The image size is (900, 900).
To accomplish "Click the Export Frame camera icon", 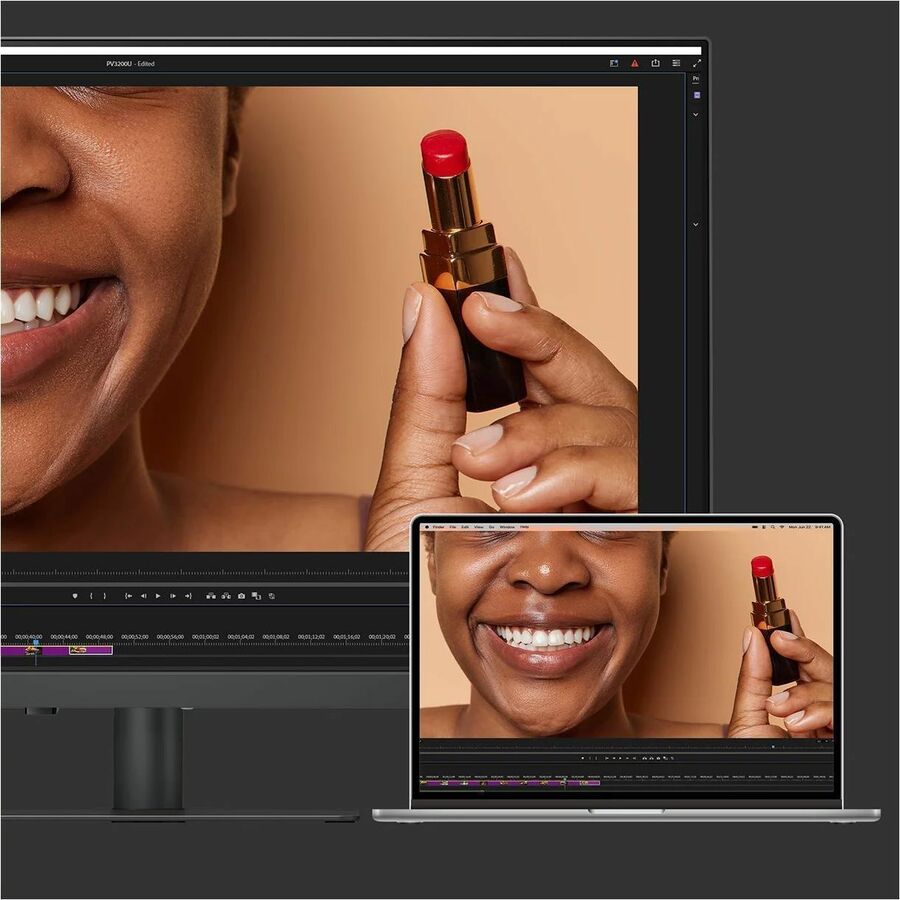I will pyautogui.click(x=241, y=596).
